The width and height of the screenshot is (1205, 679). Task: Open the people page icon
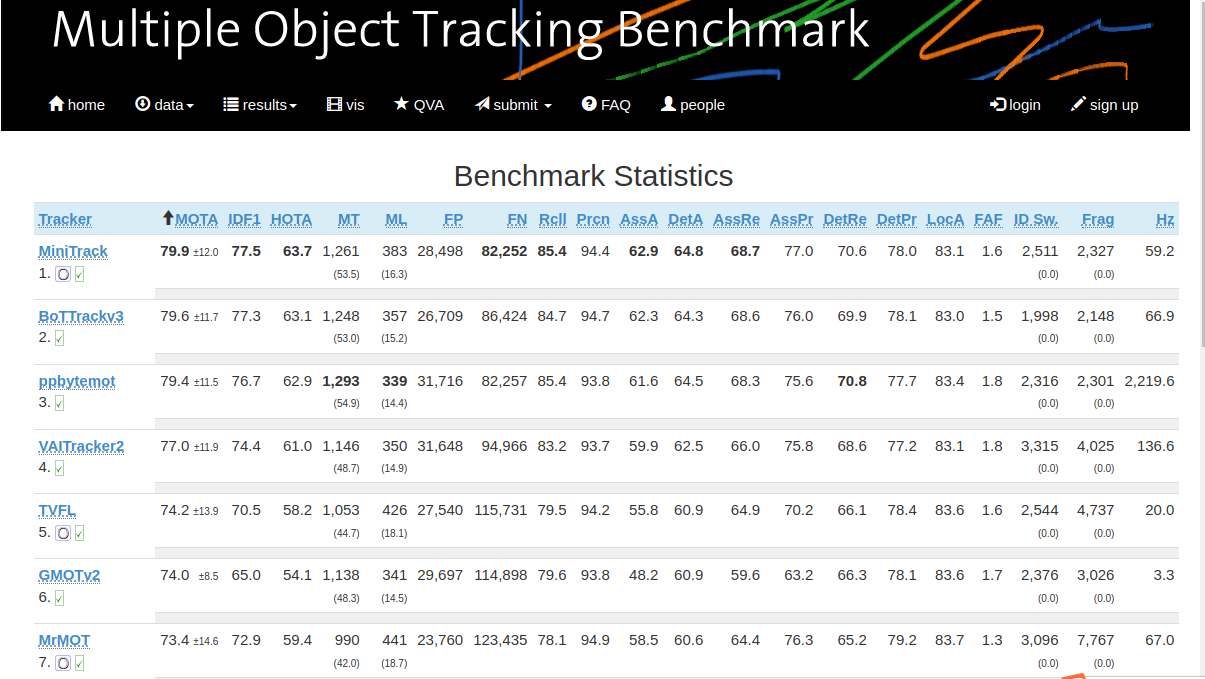(668, 104)
